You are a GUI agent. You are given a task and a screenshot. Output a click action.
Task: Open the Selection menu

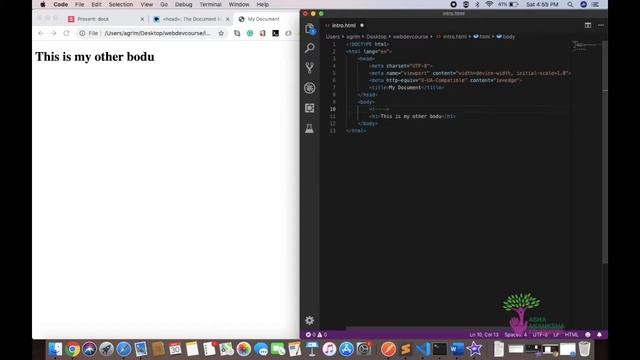tap(121, 4)
